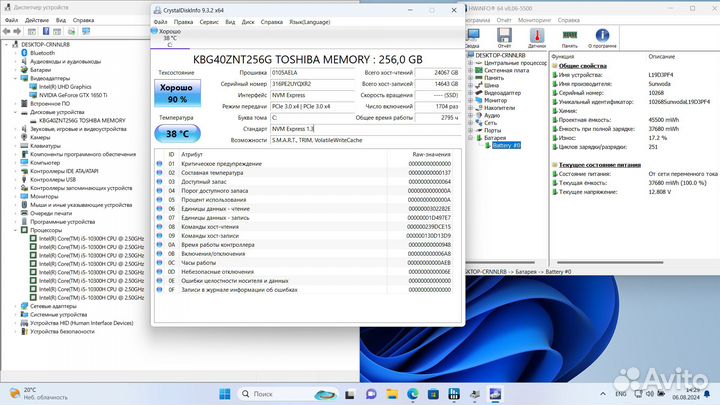Show hidden tray icons chevron
This screenshot has height=405, width=720.
tap(602, 394)
